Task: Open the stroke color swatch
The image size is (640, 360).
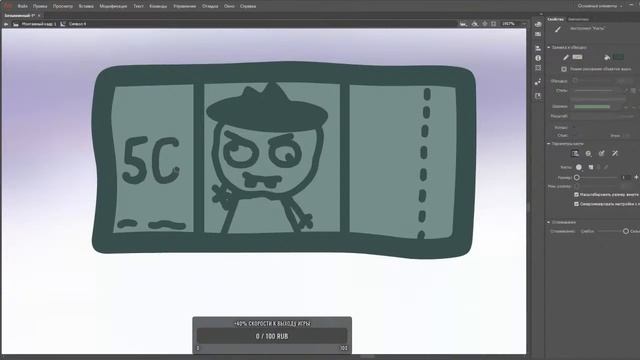Action: (x=577, y=57)
